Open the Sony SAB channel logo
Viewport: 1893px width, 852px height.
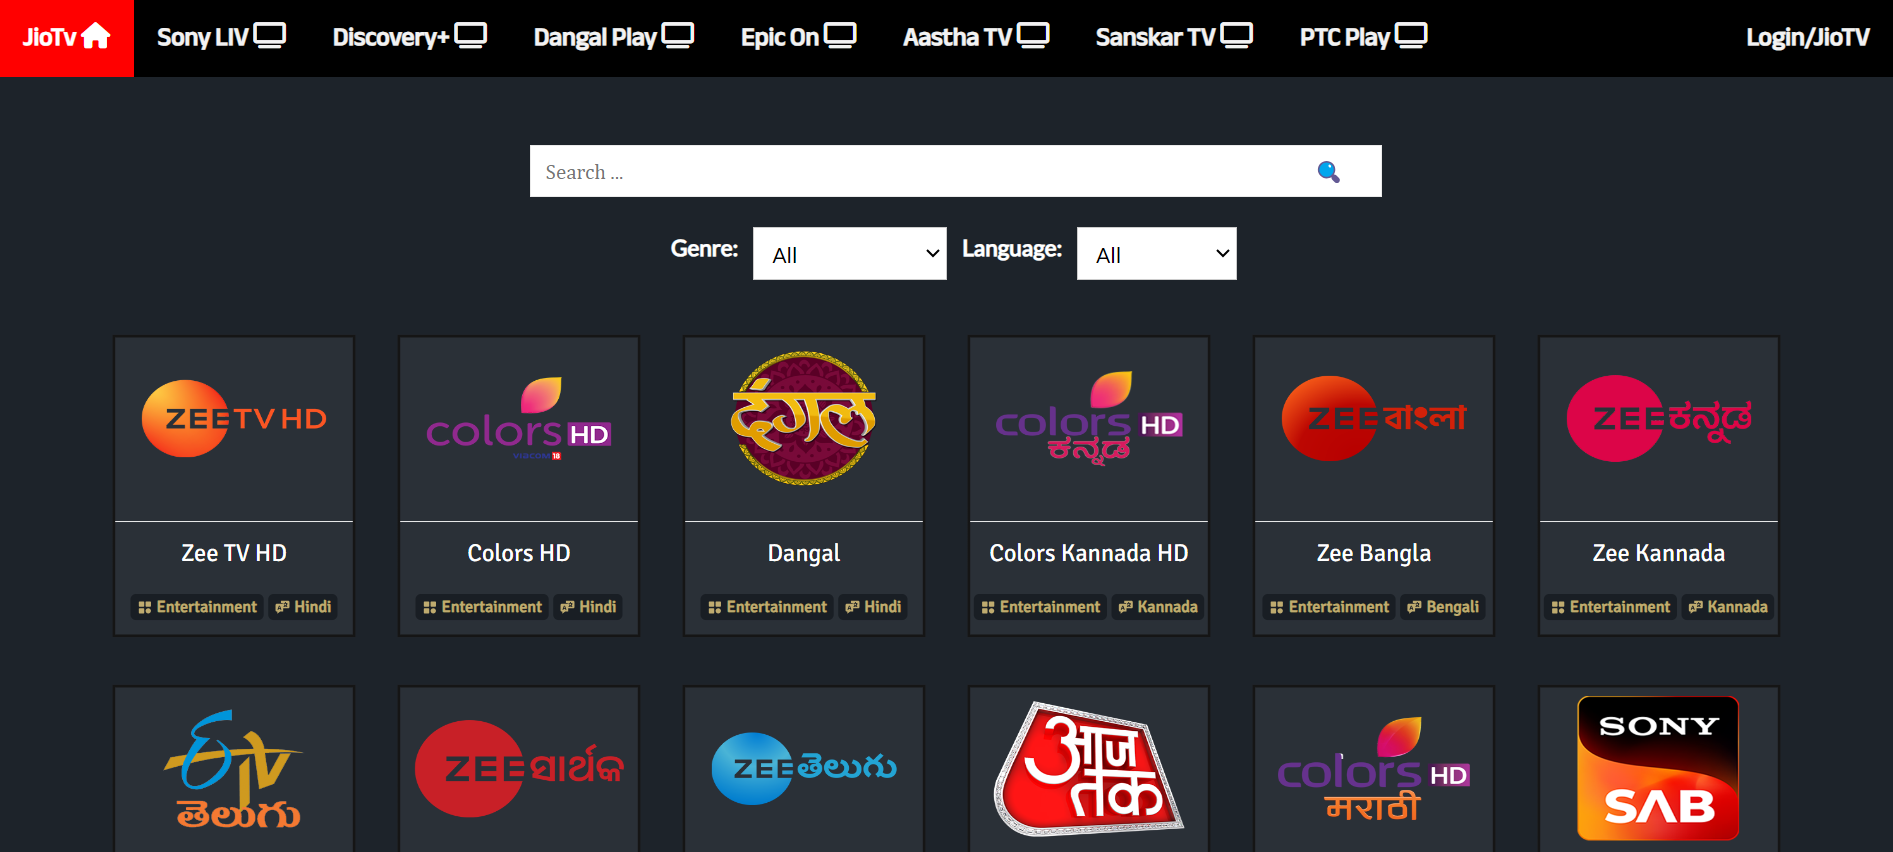pos(1659,768)
